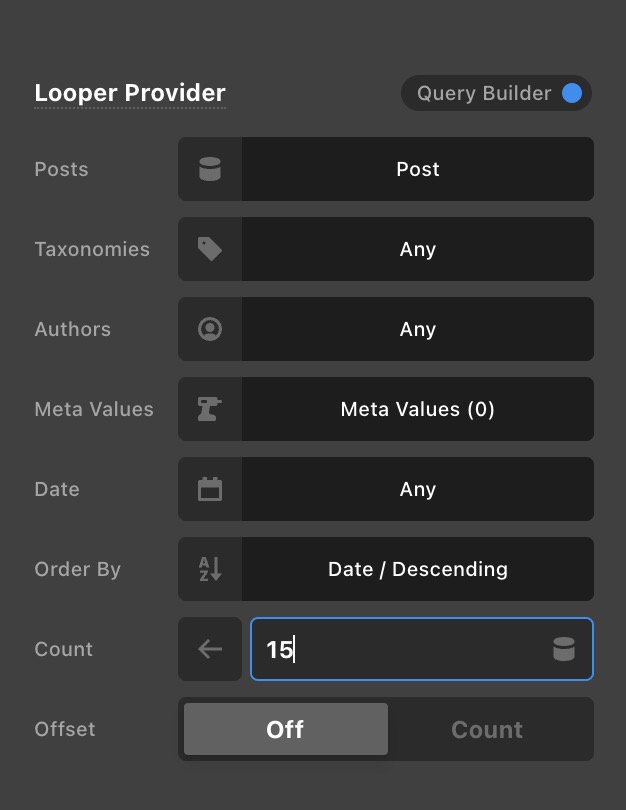Click the Posts database icon
This screenshot has width=626, height=810.
[210, 169]
